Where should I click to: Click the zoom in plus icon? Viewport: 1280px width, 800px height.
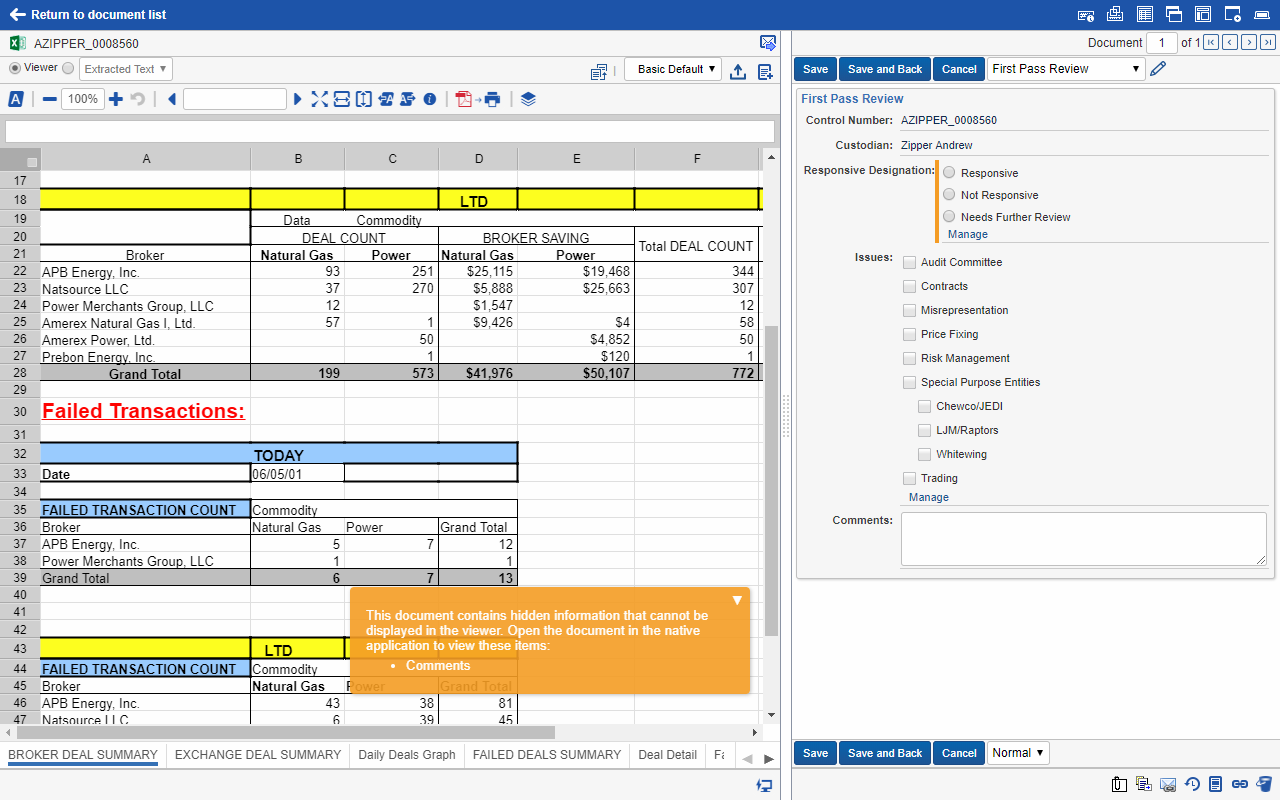click(116, 99)
